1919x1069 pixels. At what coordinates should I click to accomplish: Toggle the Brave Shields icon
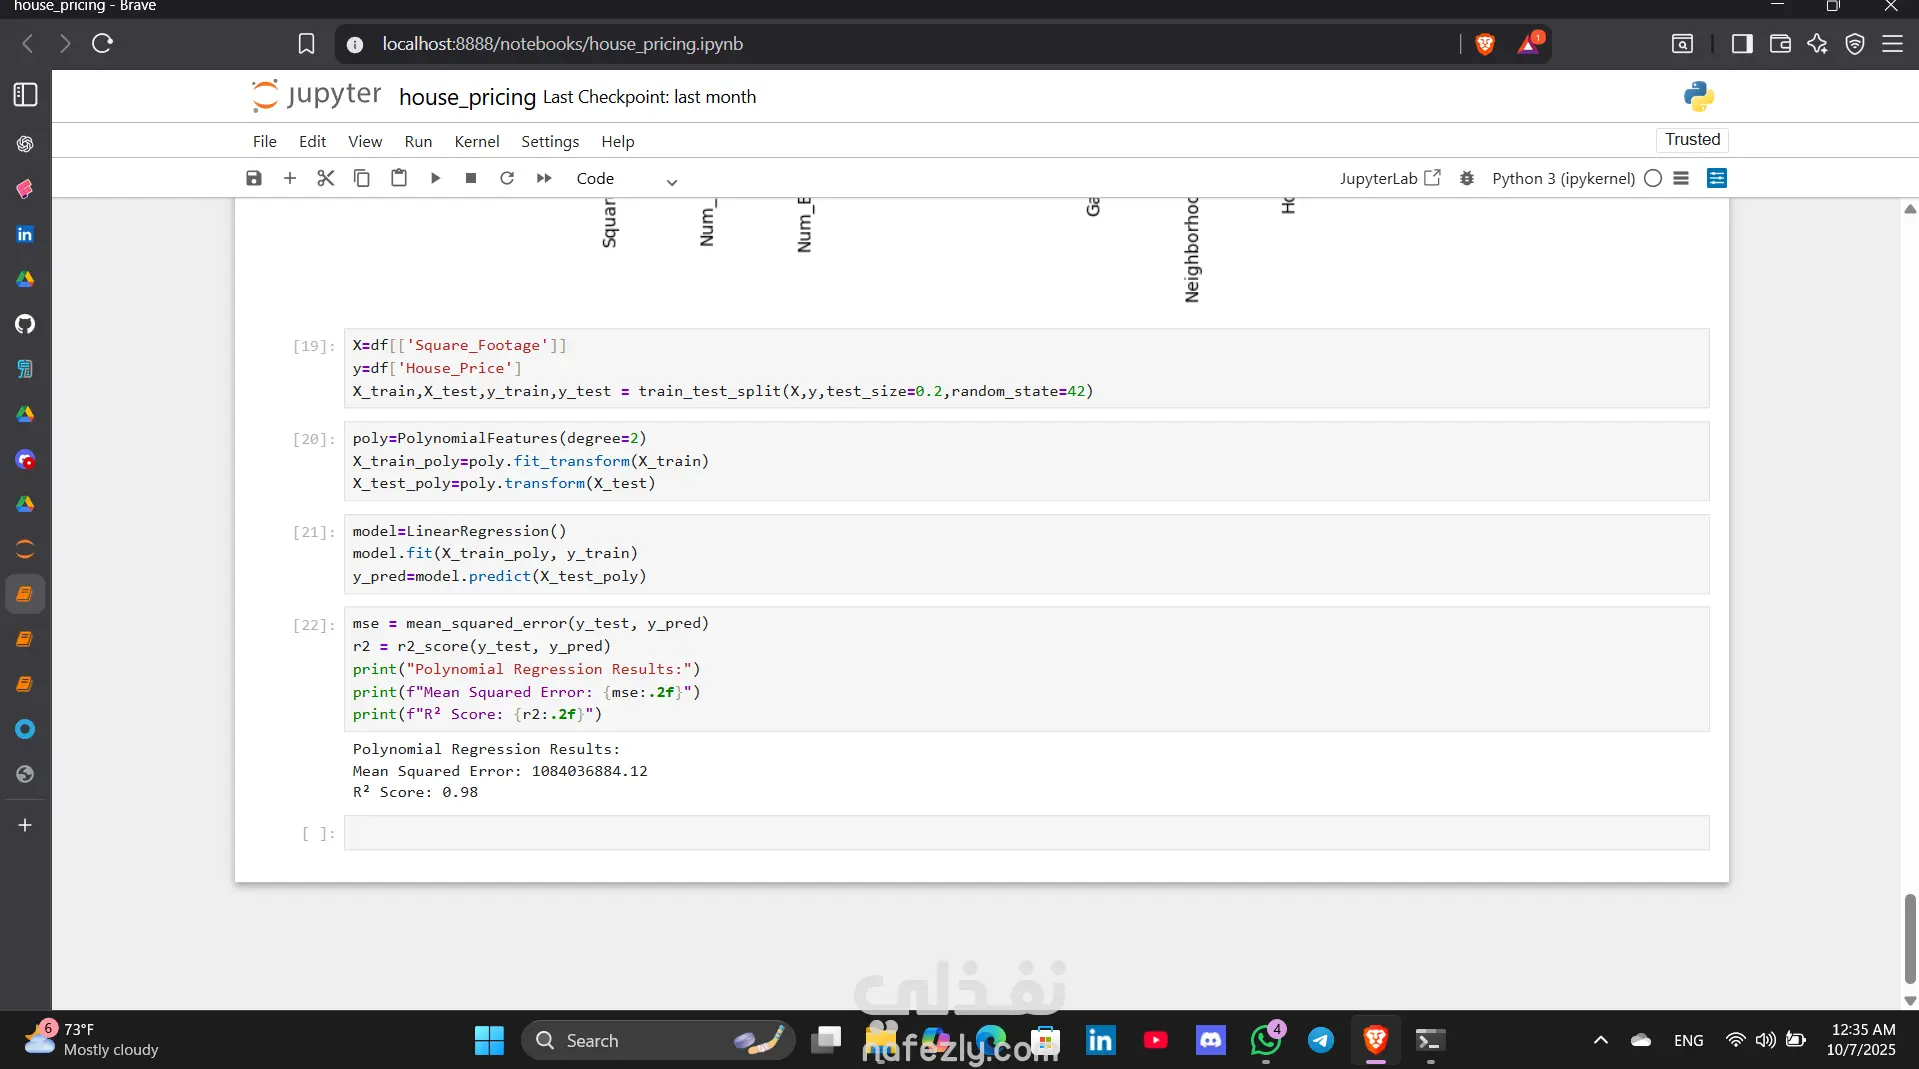pyautogui.click(x=1485, y=44)
